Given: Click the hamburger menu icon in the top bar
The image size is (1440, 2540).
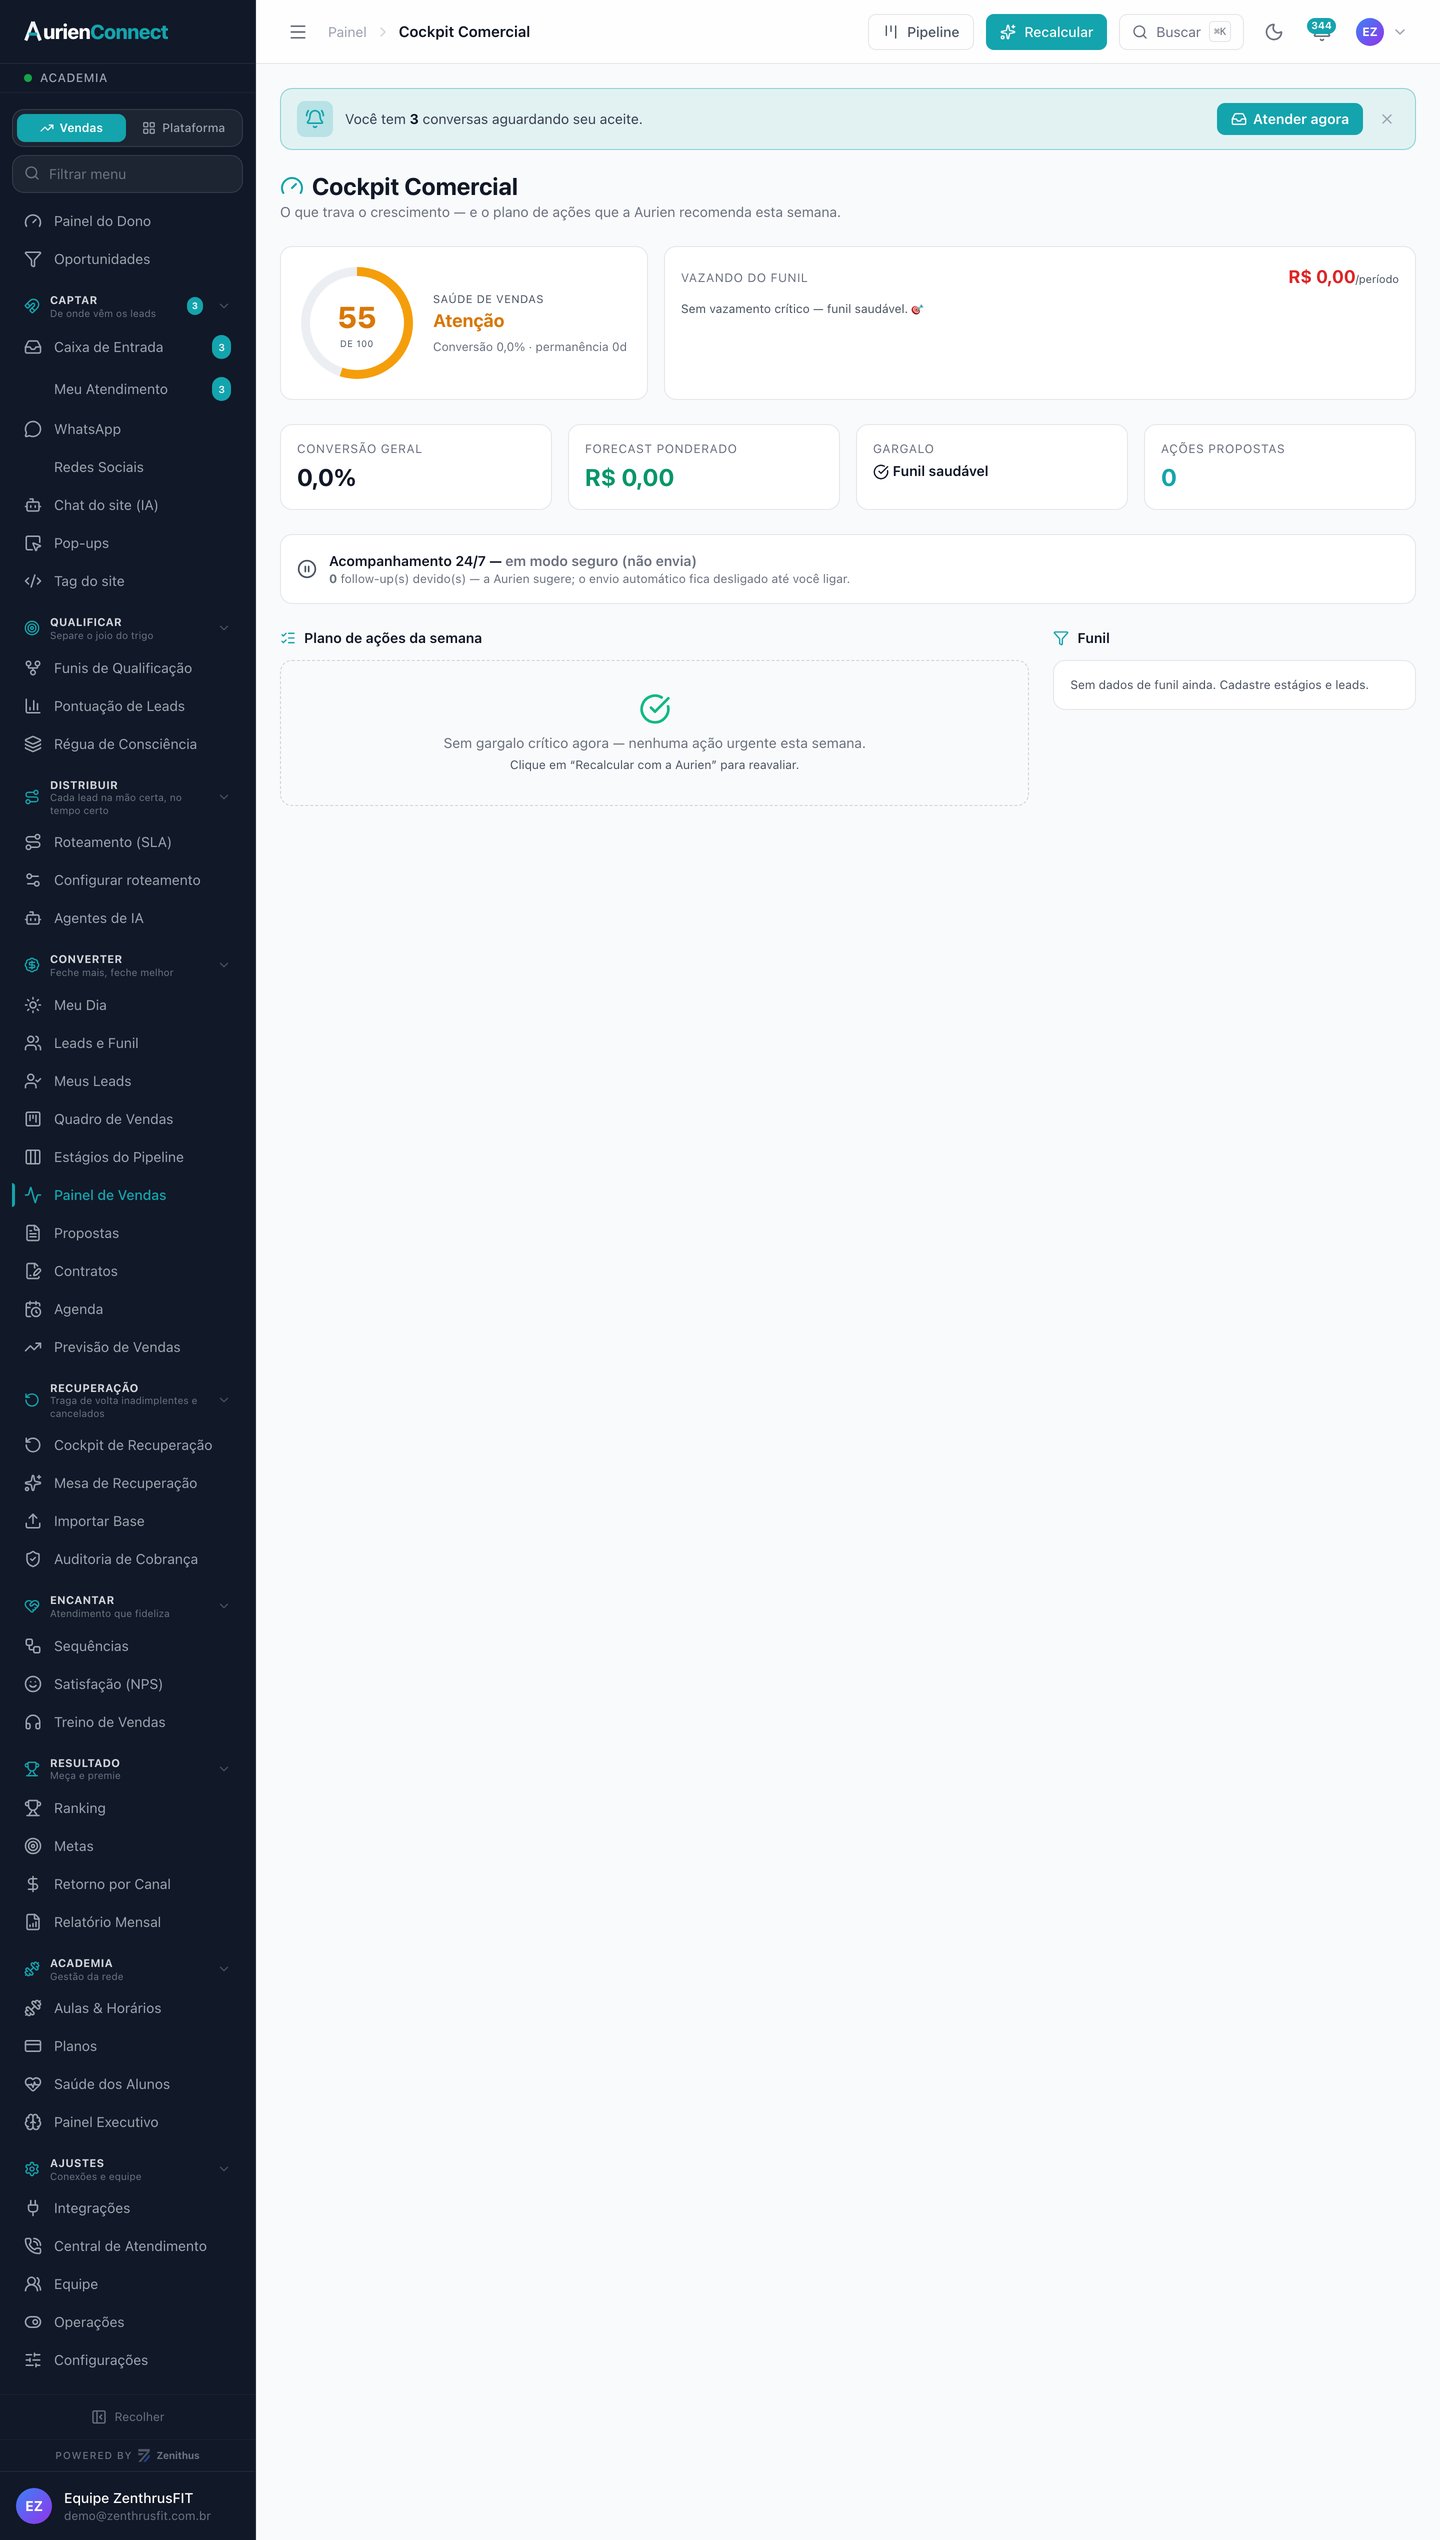Looking at the screenshot, I should click(x=298, y=32).
